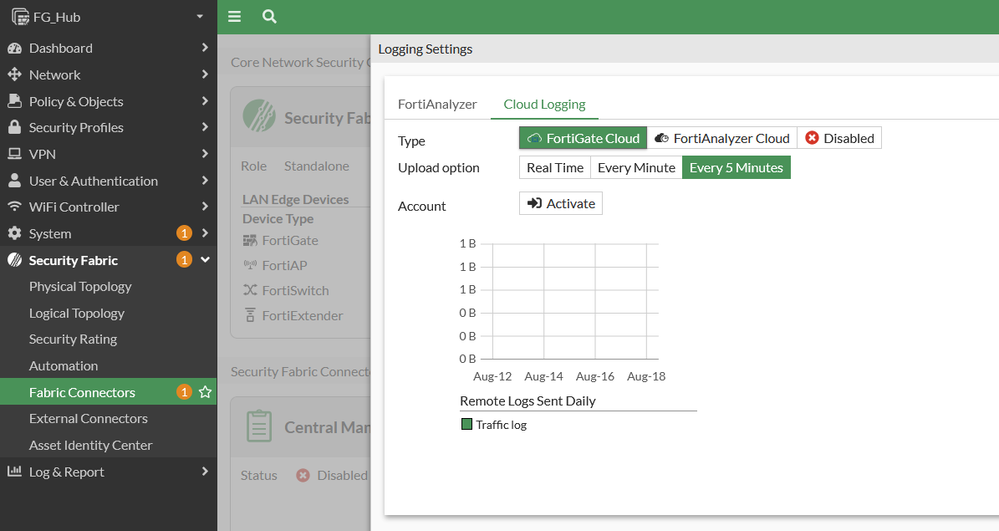Expand the Network menu section
The height and width of the screenshot is (531, 999).
pyautogui.click(x=108, y=75)
